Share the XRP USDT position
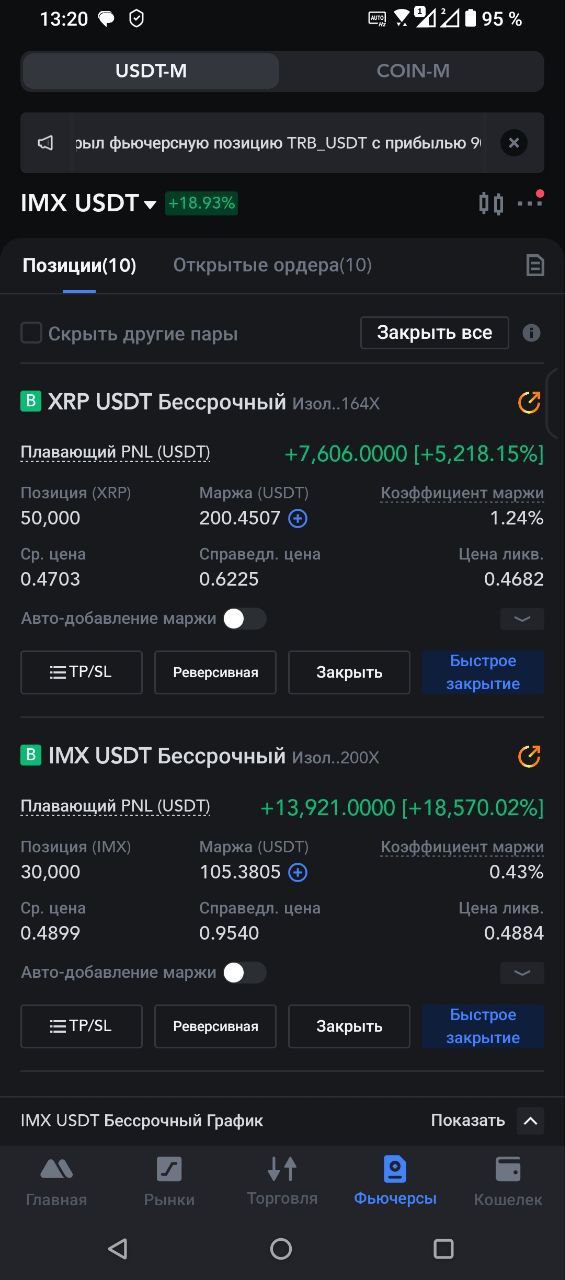565x1280 pixels. click(x=529, y=402)
